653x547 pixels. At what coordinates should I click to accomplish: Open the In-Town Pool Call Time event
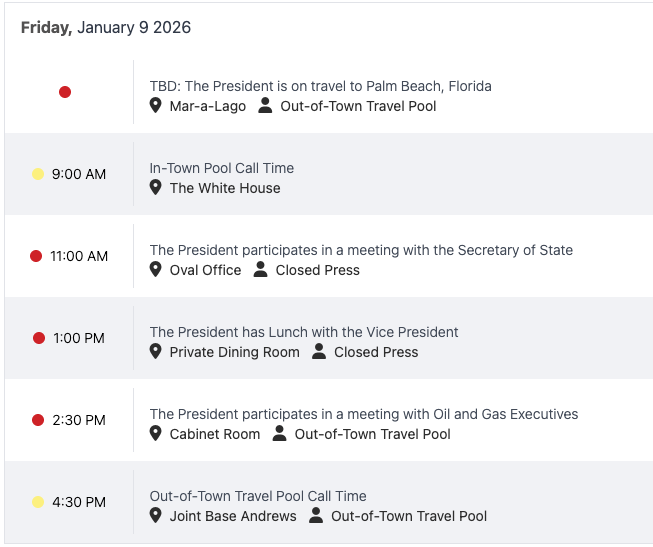pyautogui.click(x=221, y=168)
